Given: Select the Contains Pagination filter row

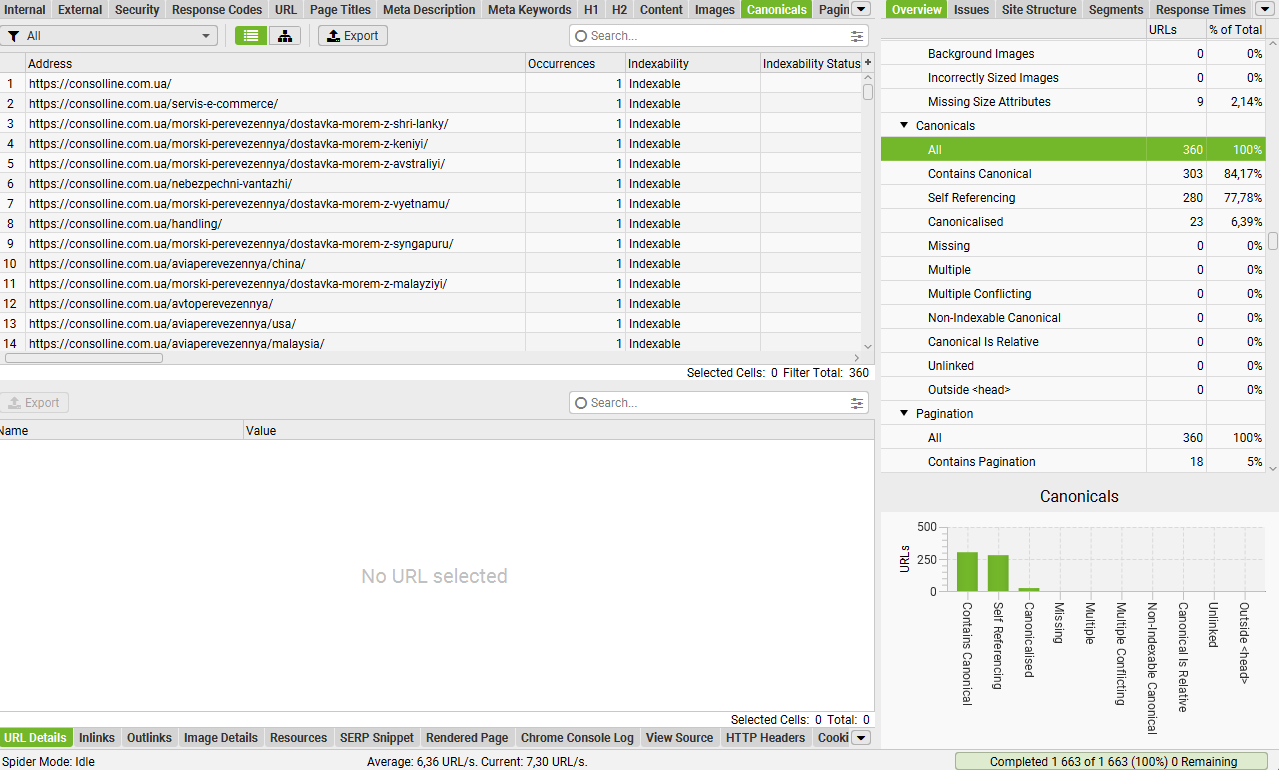Looking at the screenshot, I should click(x=1073, y=461).
